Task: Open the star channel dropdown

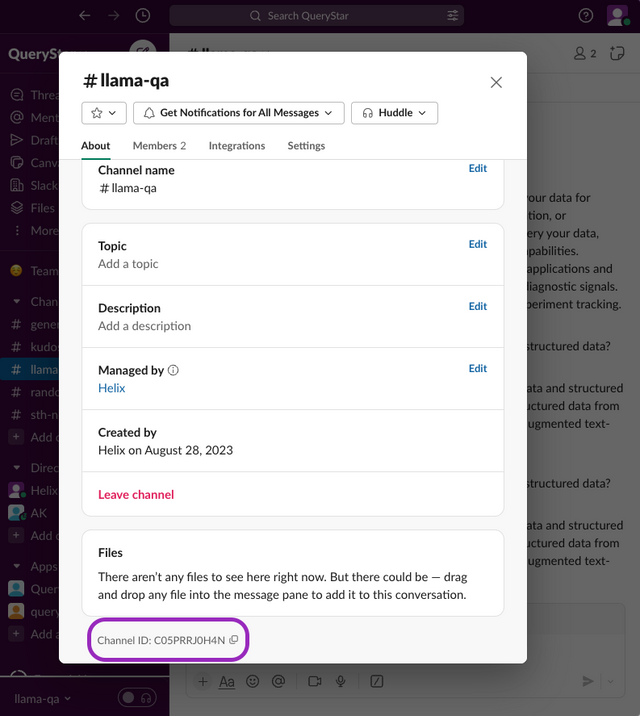Action: click(104, 113)
